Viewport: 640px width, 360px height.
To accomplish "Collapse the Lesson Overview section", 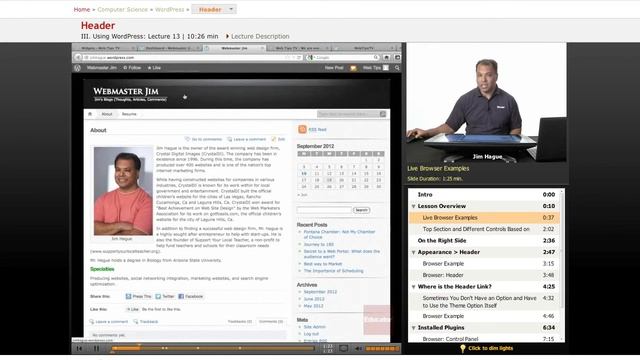I will pyautogui.click(x=413, y=207).
